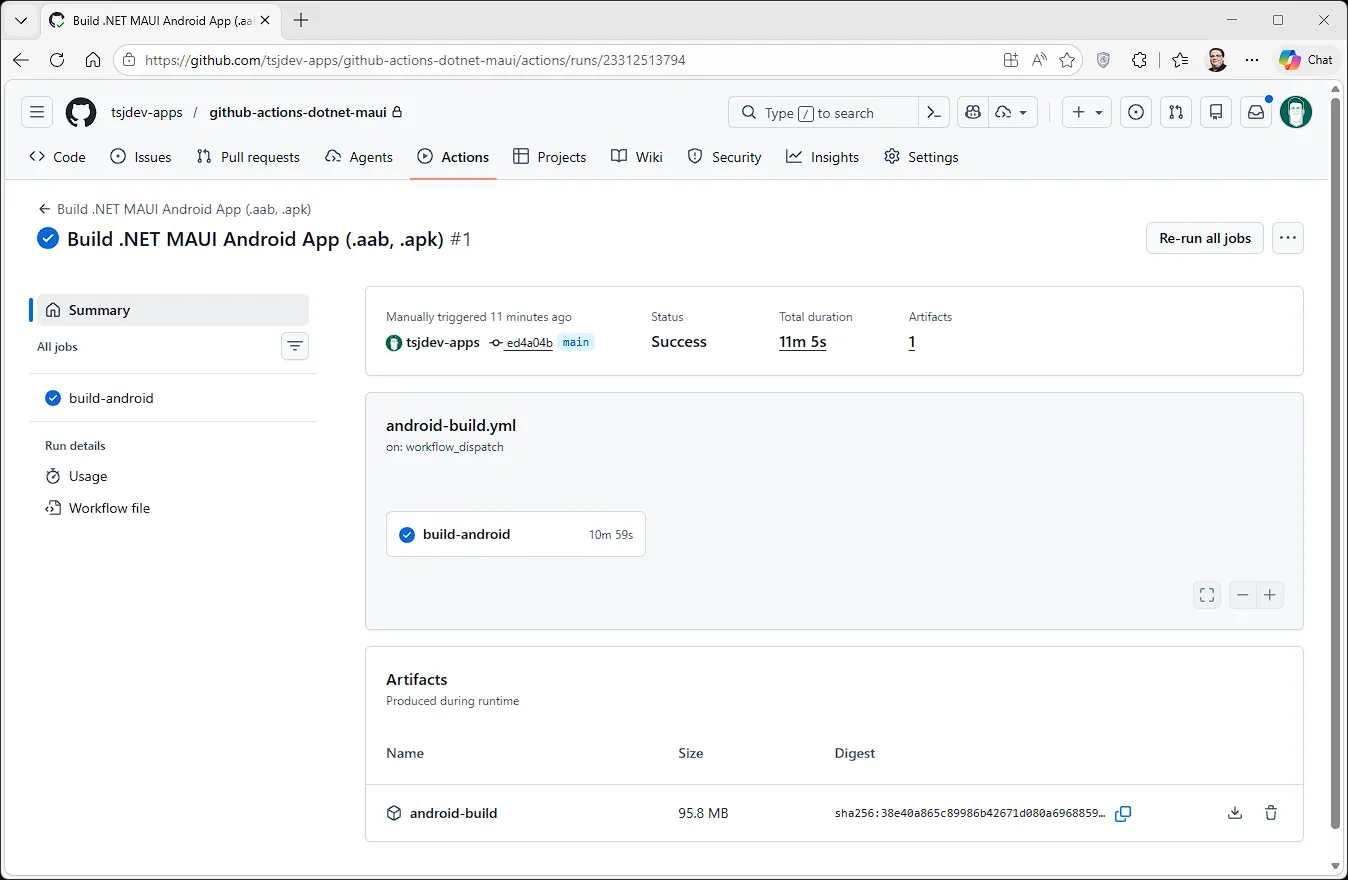Open the favorites list in toolbar

(1180, 60)
